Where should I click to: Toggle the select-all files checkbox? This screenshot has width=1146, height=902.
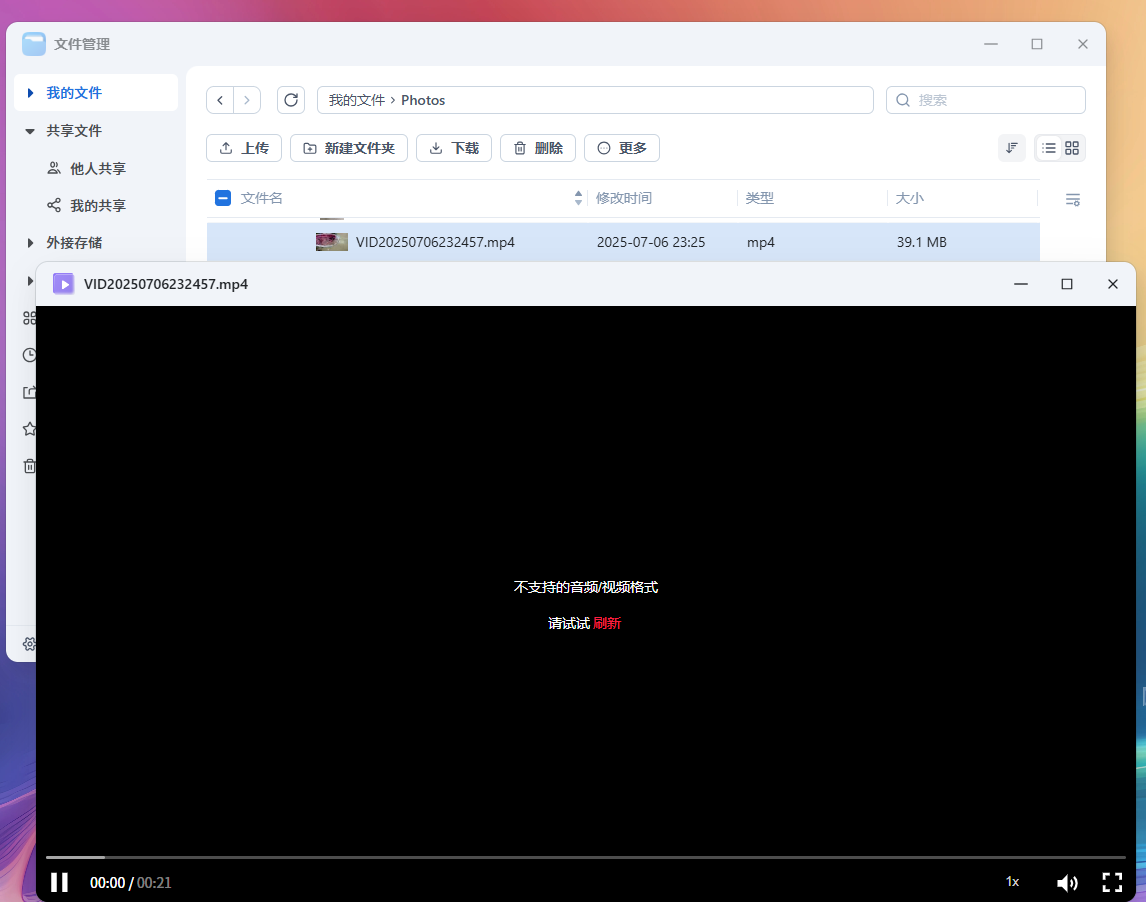(x=223, y=198)
